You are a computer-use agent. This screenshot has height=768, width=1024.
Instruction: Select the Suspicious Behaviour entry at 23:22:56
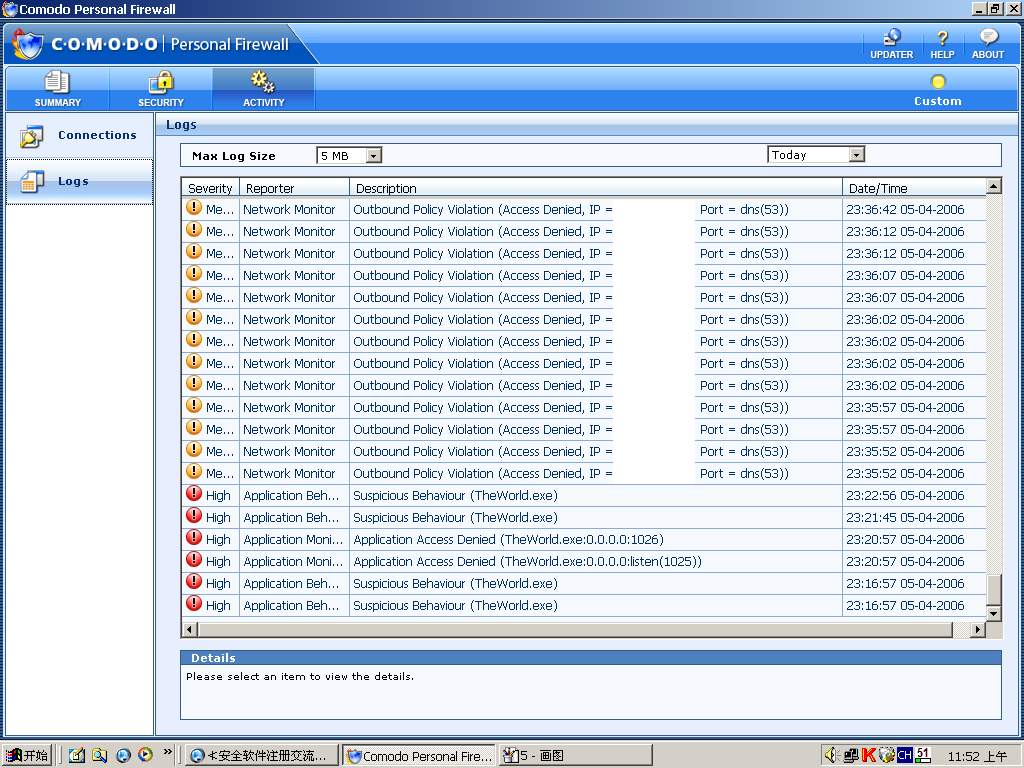[583, 496]
